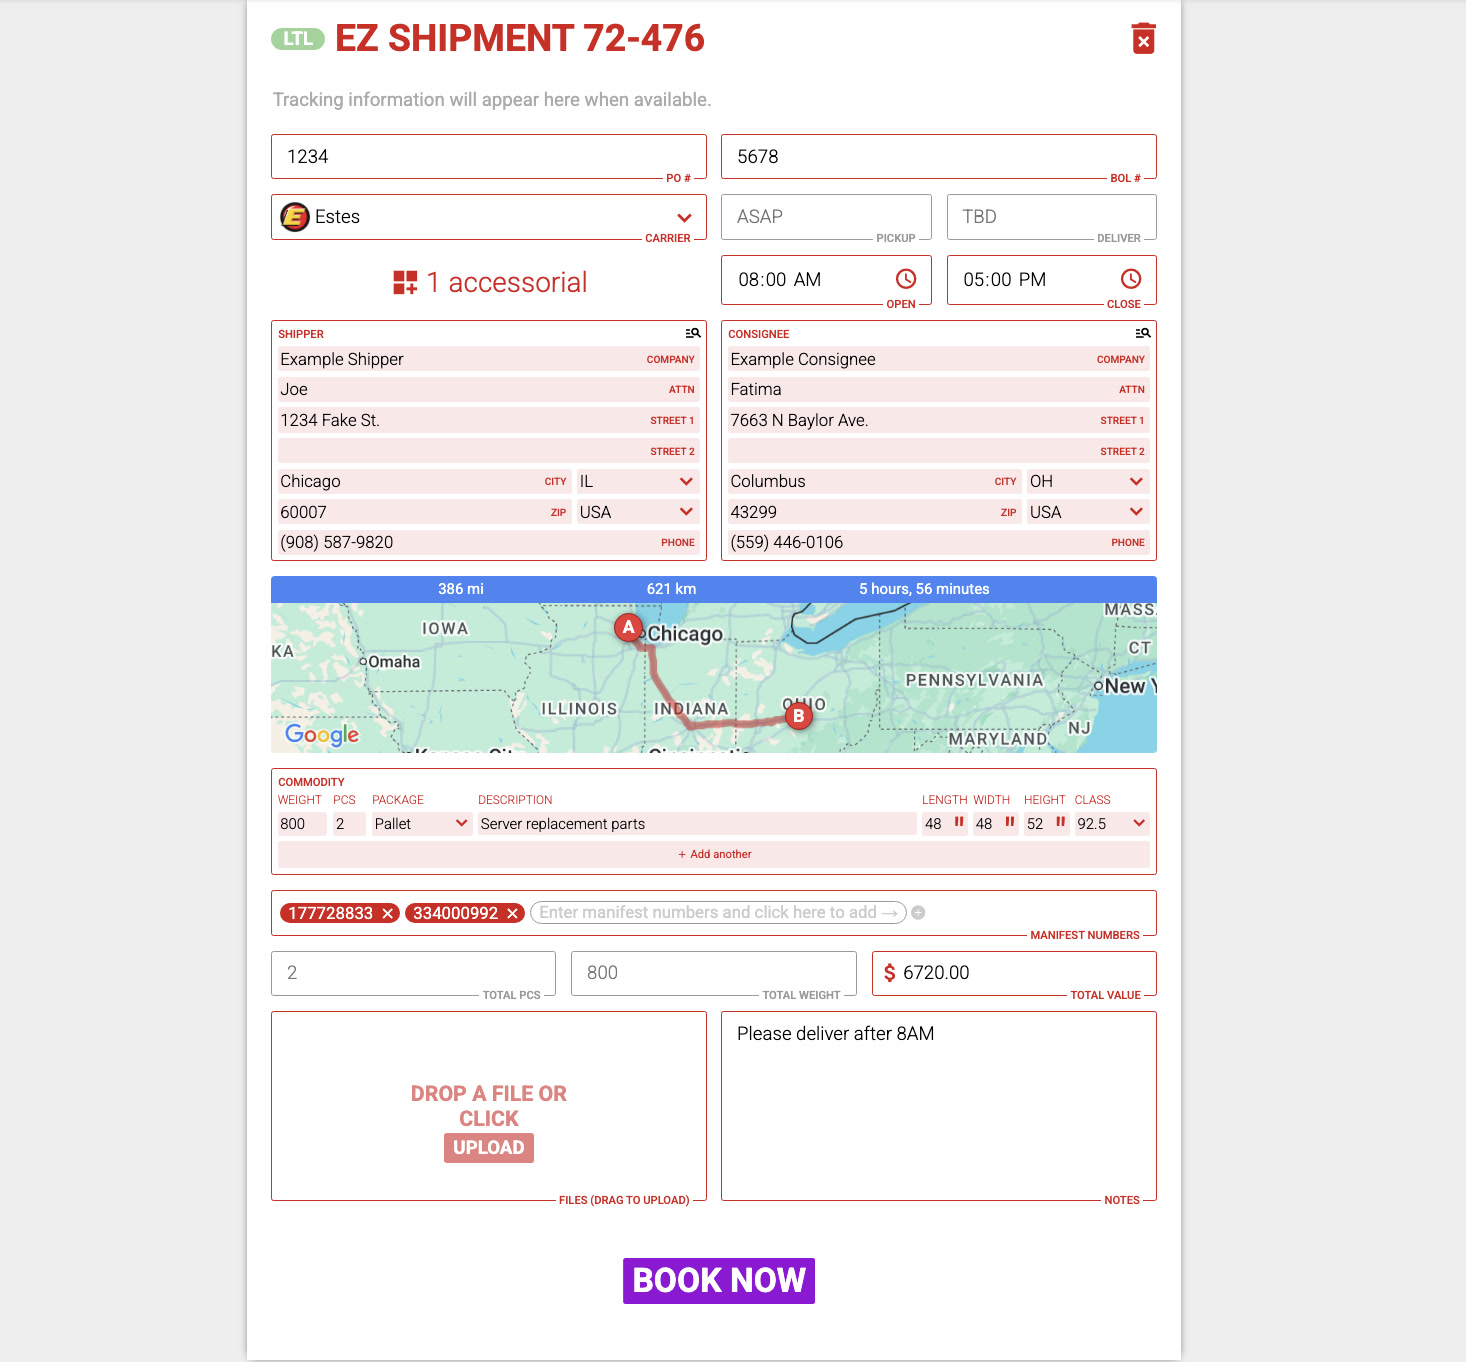The image size is (1466, 1362).
Task: Click the red delete shipment trash icon
Action: pos(1143,39)
